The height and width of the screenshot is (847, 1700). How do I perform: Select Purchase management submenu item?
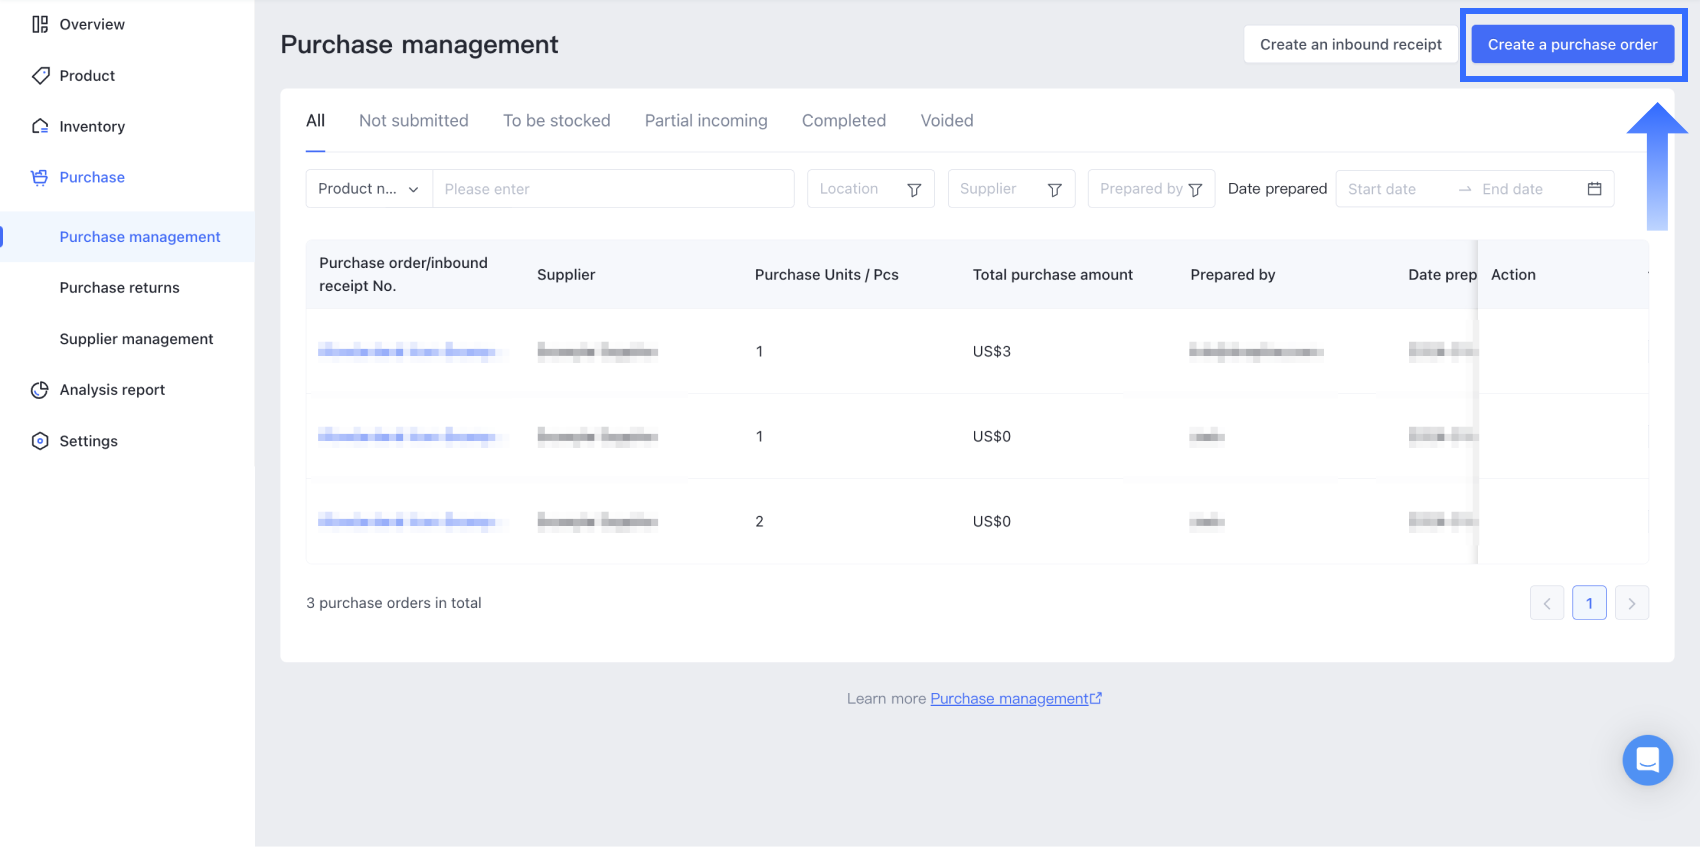(x=127, y=237)
